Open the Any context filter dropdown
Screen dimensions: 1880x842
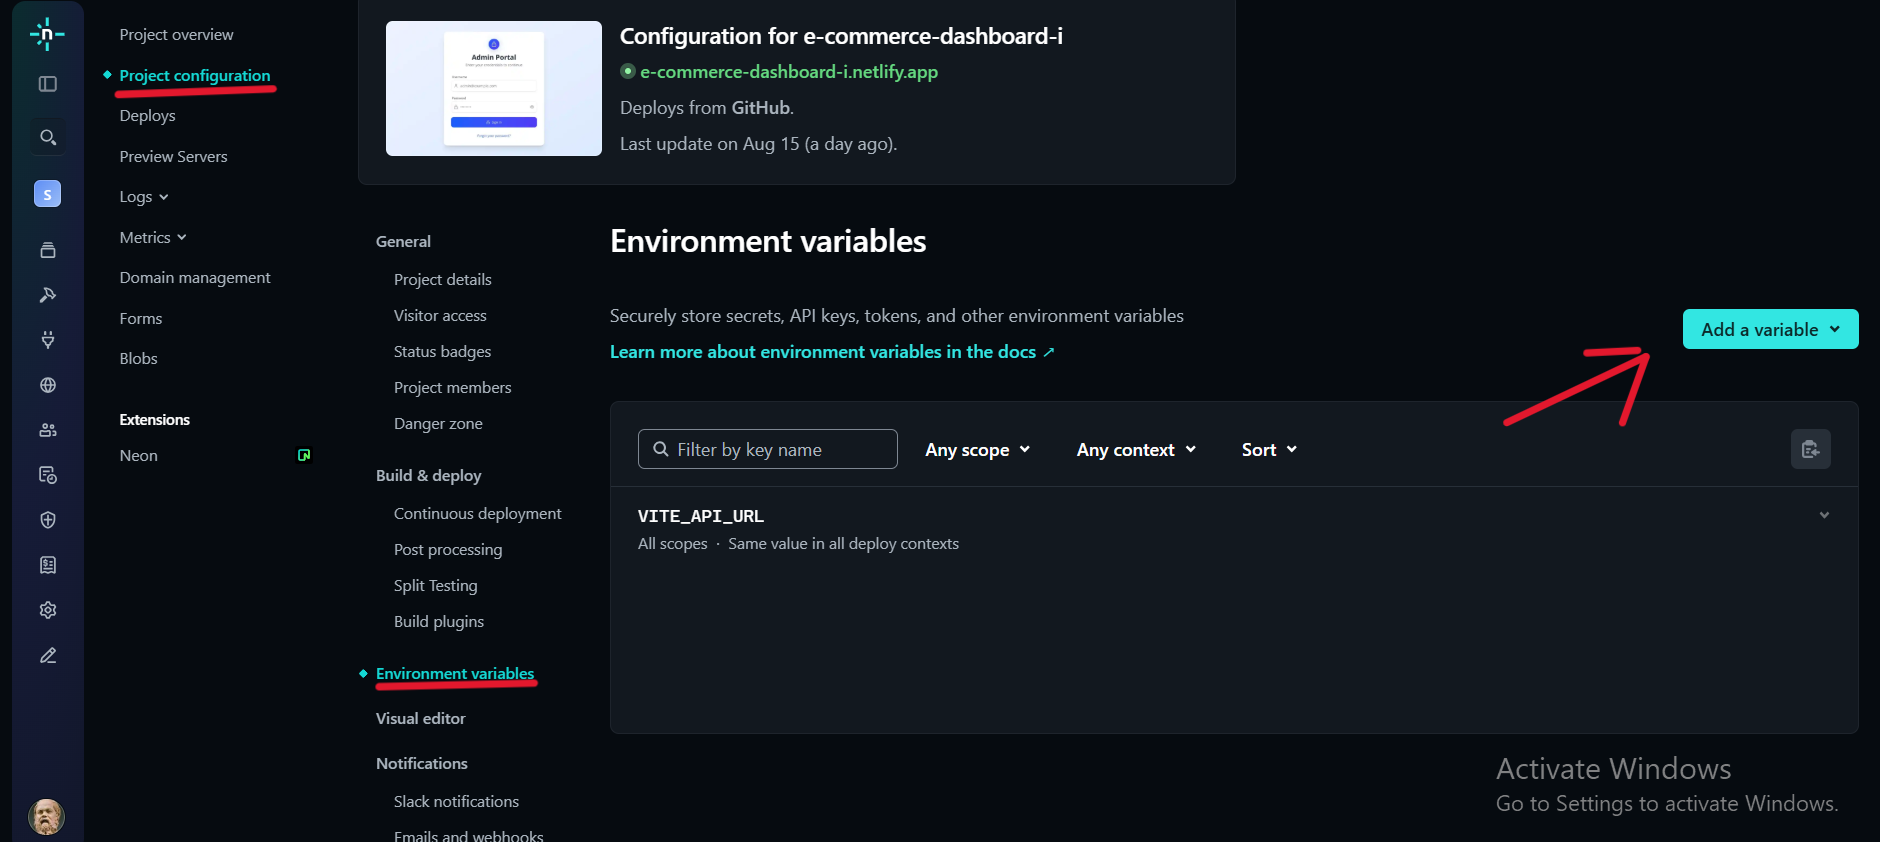coord(1136,450)
